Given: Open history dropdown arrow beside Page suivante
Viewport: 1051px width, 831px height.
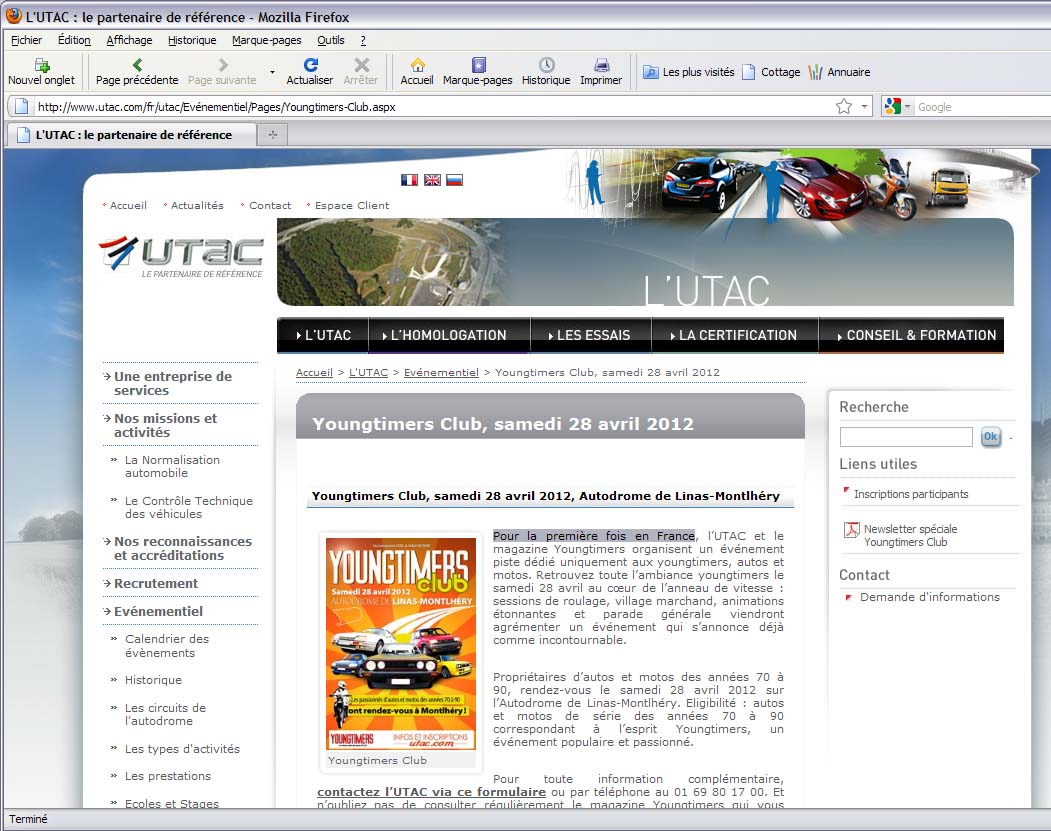Looking at the screenshot, I should tap(272, 72).
